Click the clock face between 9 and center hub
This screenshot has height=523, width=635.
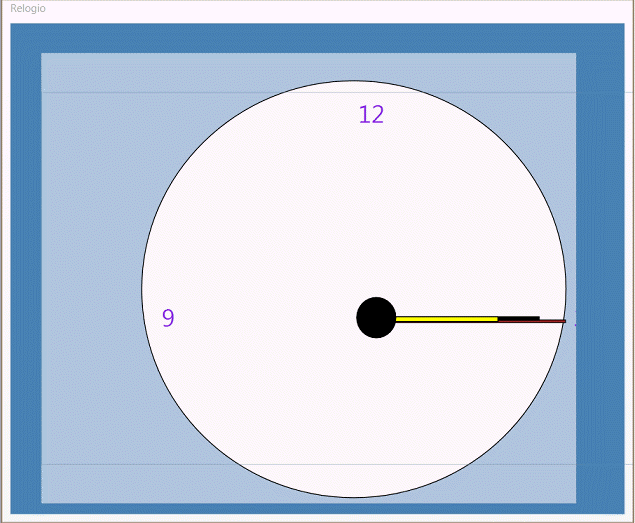tap(265, 318)
